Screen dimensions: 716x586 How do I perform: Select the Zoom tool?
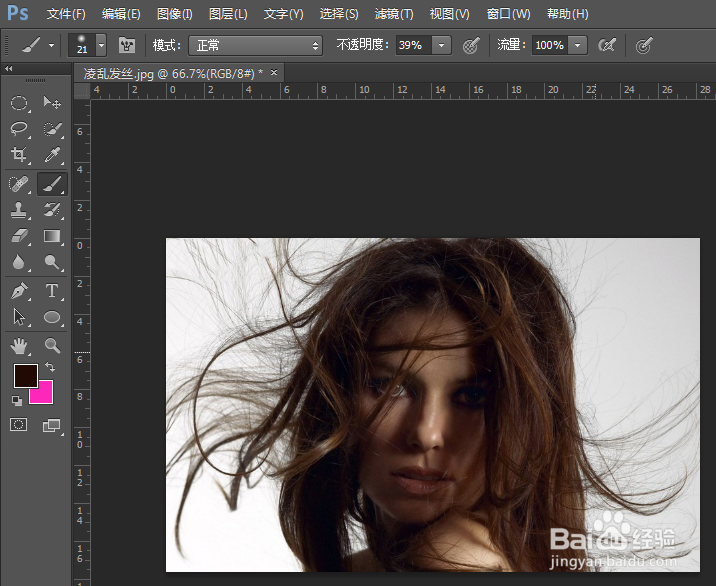pos(52,346)
